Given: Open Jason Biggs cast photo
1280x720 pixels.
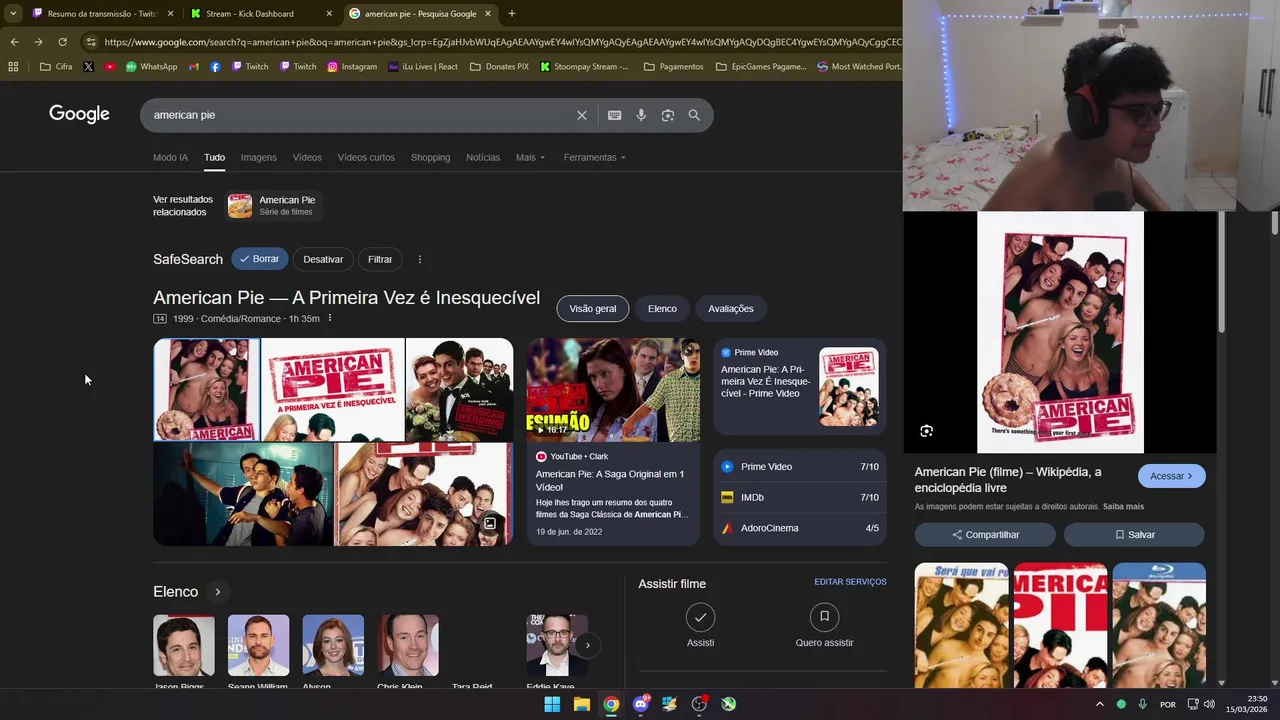Looking at the screenshot, I should click(184, 646).
